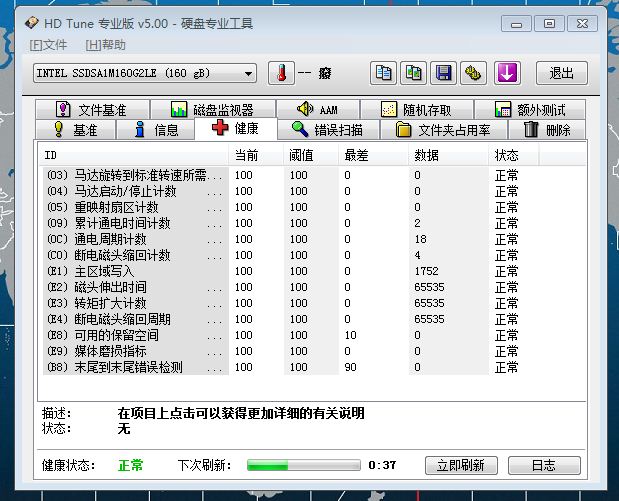Click worst value 90 in B8 row

pos(350,367)
